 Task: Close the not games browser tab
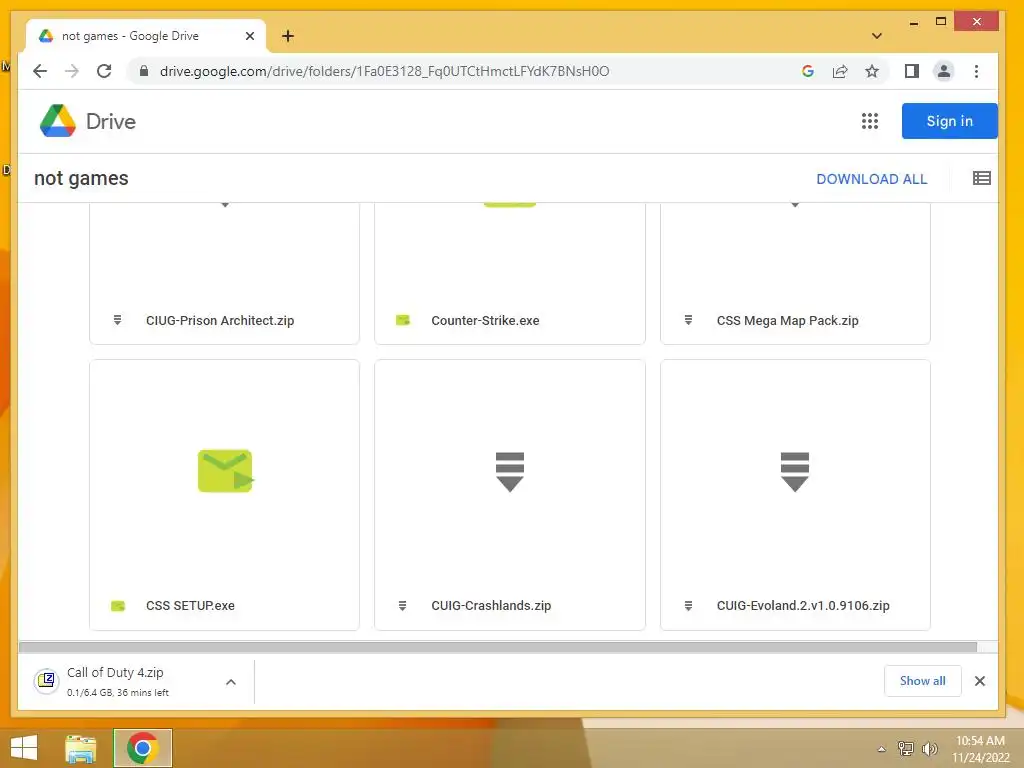click(249, 36)
